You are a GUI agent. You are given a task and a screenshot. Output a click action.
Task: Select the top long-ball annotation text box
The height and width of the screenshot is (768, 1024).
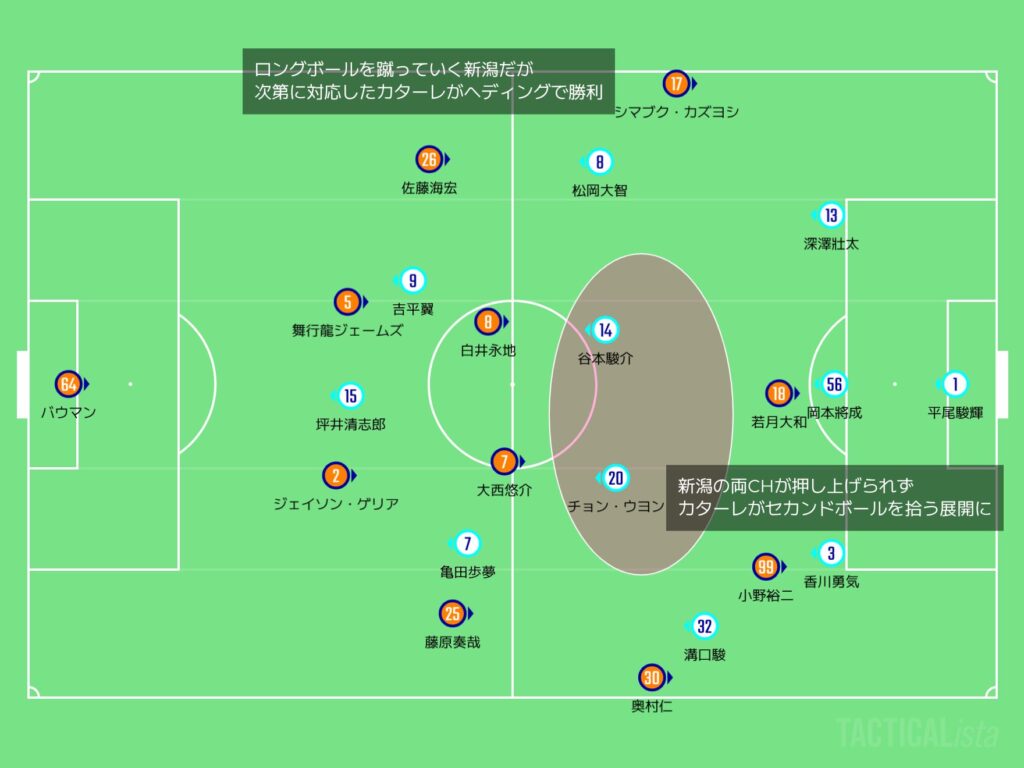428,81
